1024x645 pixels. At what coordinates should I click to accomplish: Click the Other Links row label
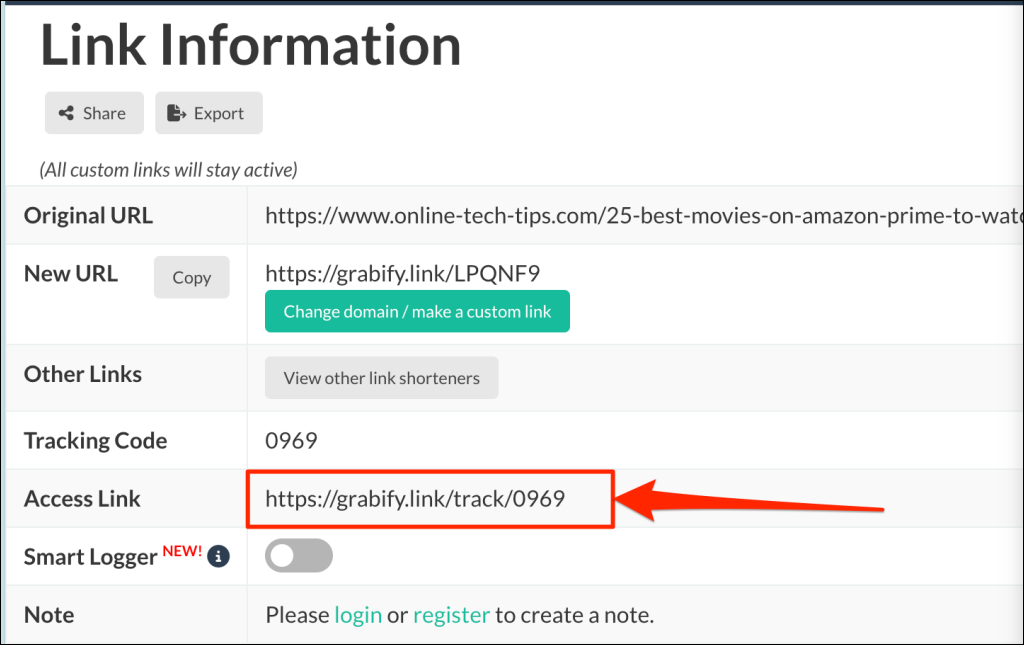(83, 374)
